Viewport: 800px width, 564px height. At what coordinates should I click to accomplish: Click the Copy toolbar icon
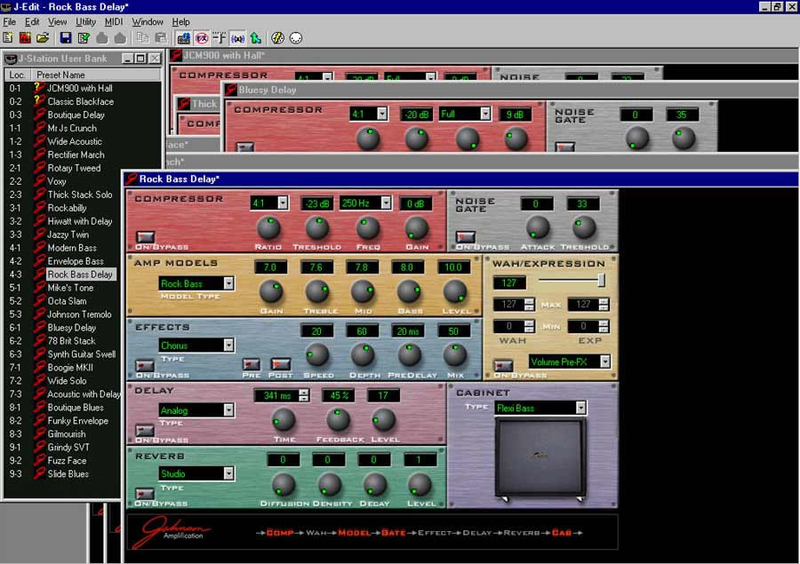pyautogui.click(x=143, y=38)
